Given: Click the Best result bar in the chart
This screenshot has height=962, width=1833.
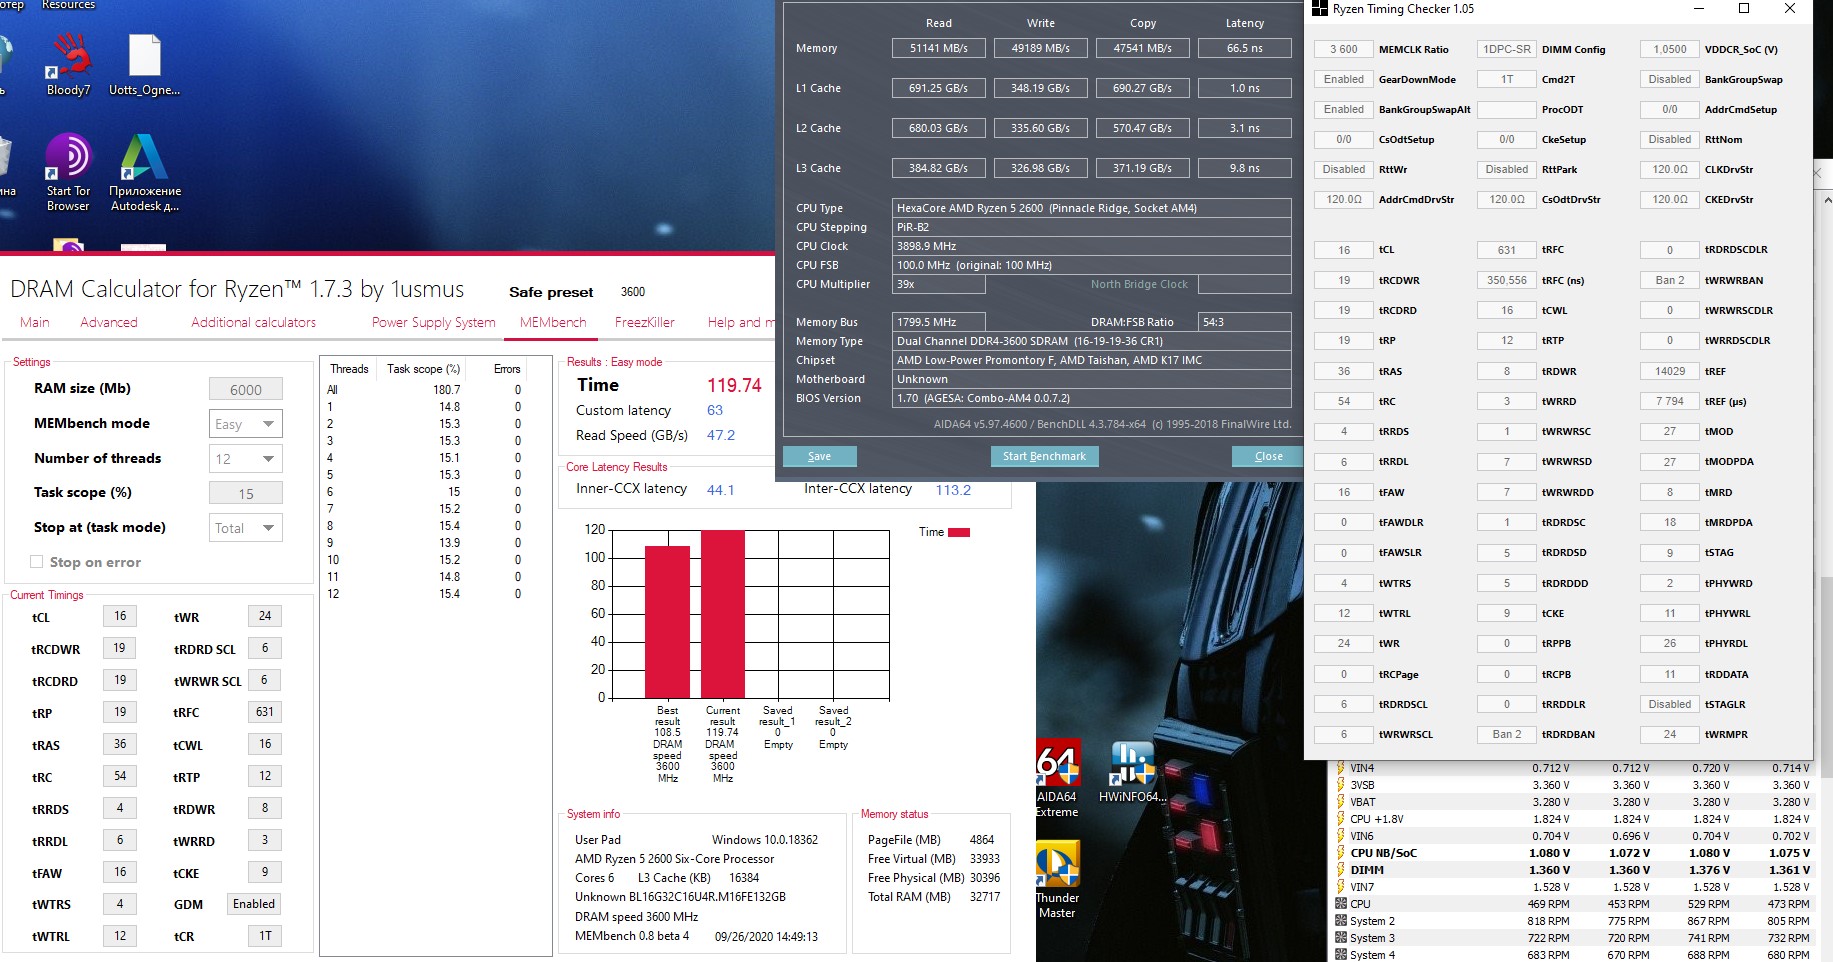Looking at the screenshot, I should tap(667, 622).
